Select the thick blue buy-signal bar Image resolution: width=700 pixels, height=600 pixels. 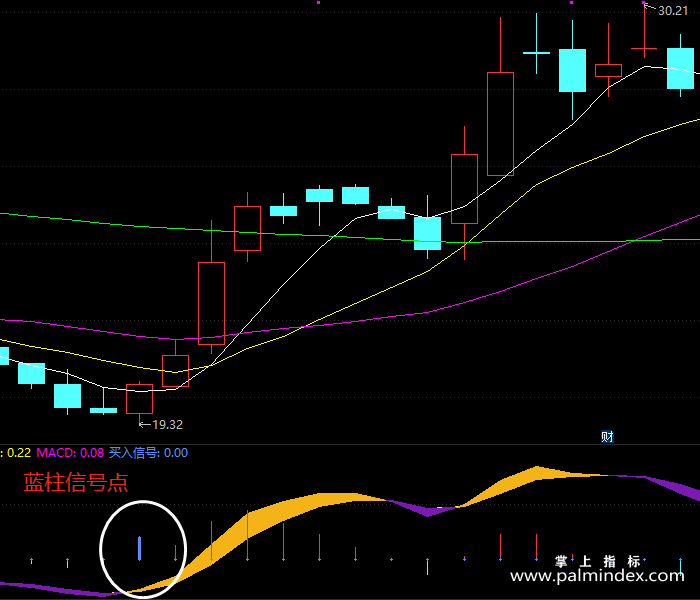140,548
